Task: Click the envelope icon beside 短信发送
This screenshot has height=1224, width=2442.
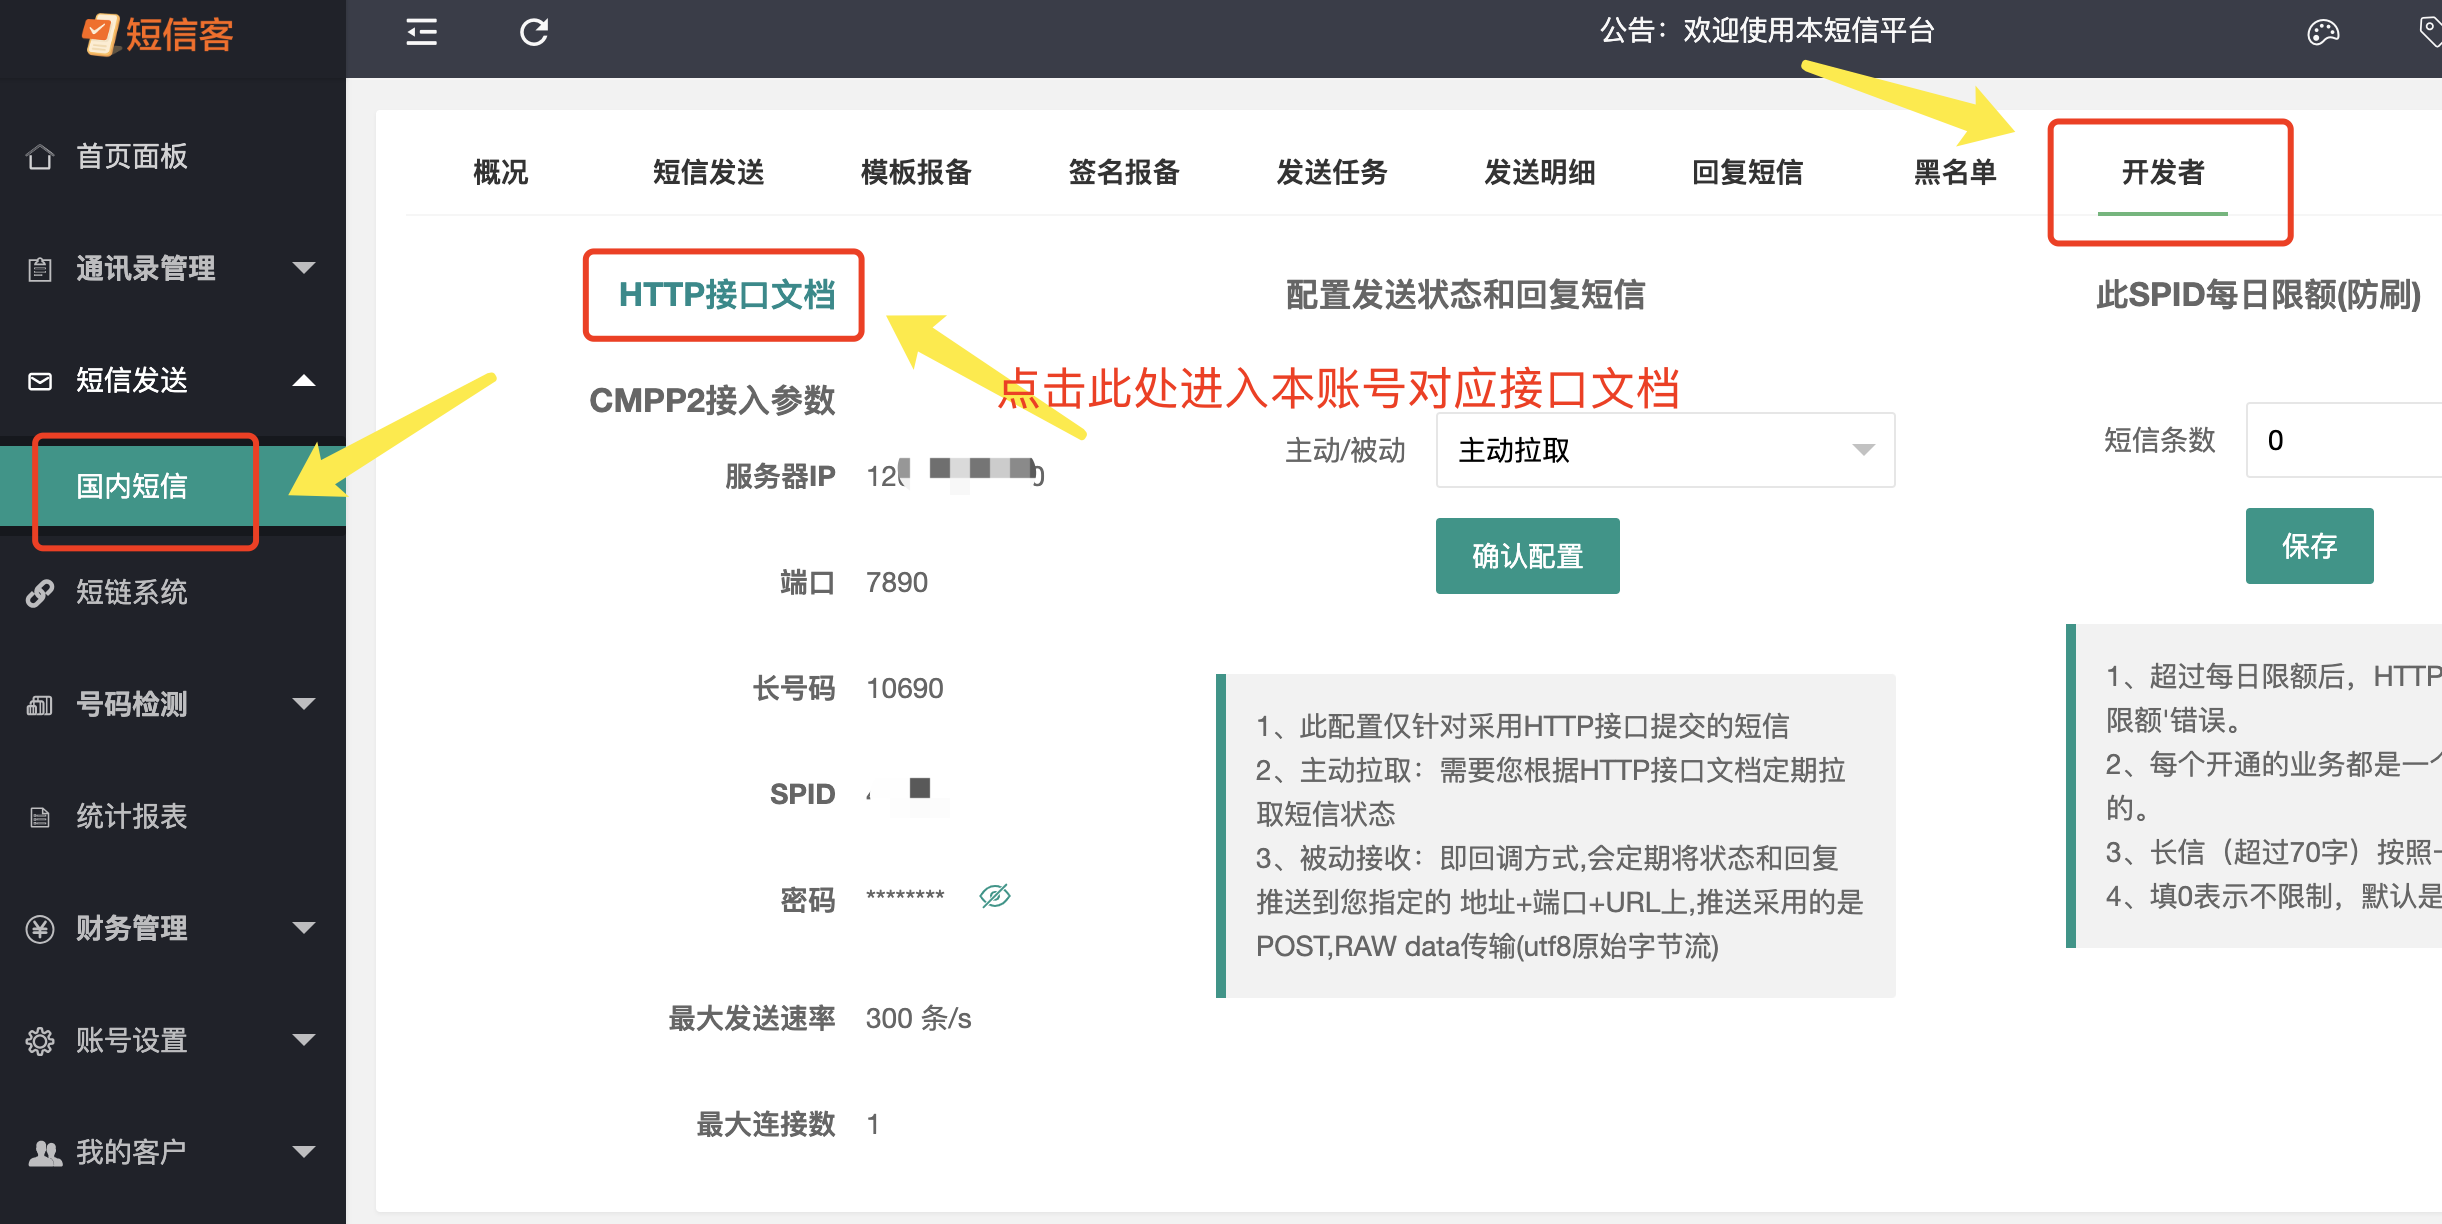Action: click(x=40, y=381)
